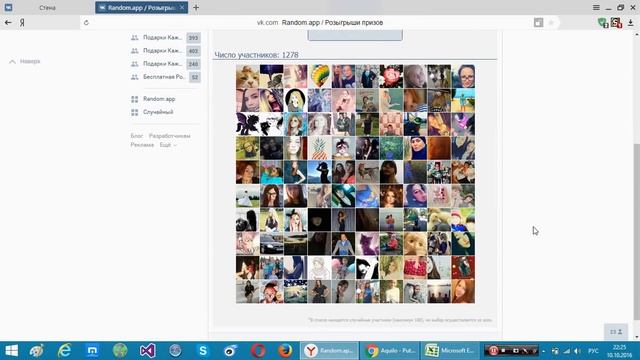Screen dimensions: 640x360
Task: Go back with the browser back arrow
Action: 8,23
